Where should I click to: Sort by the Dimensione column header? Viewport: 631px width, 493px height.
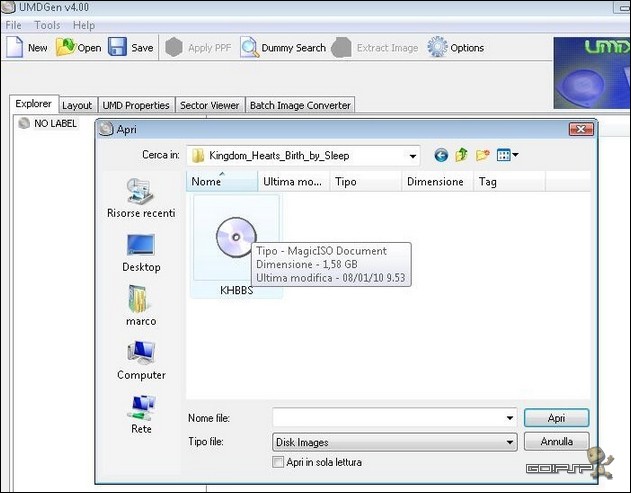click(438, 182)
